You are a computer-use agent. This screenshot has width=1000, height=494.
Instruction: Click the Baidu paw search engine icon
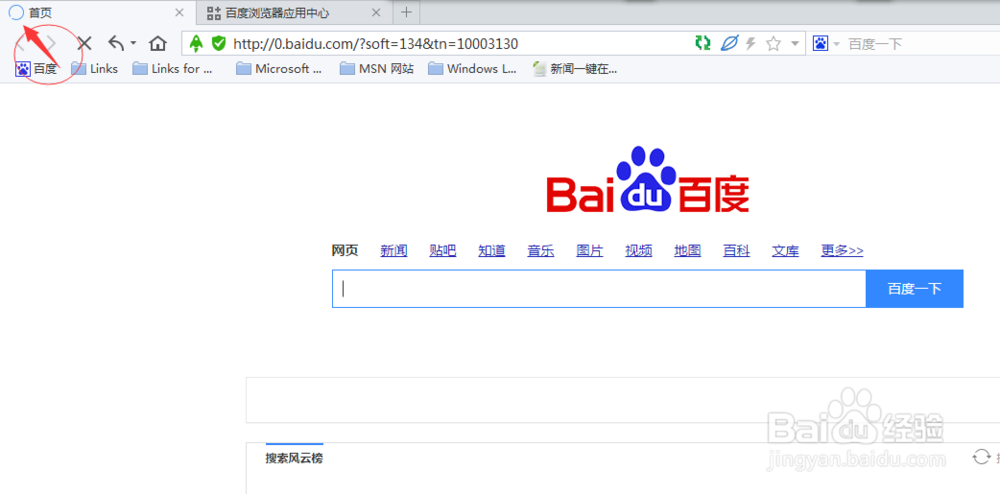click(820, 43)
